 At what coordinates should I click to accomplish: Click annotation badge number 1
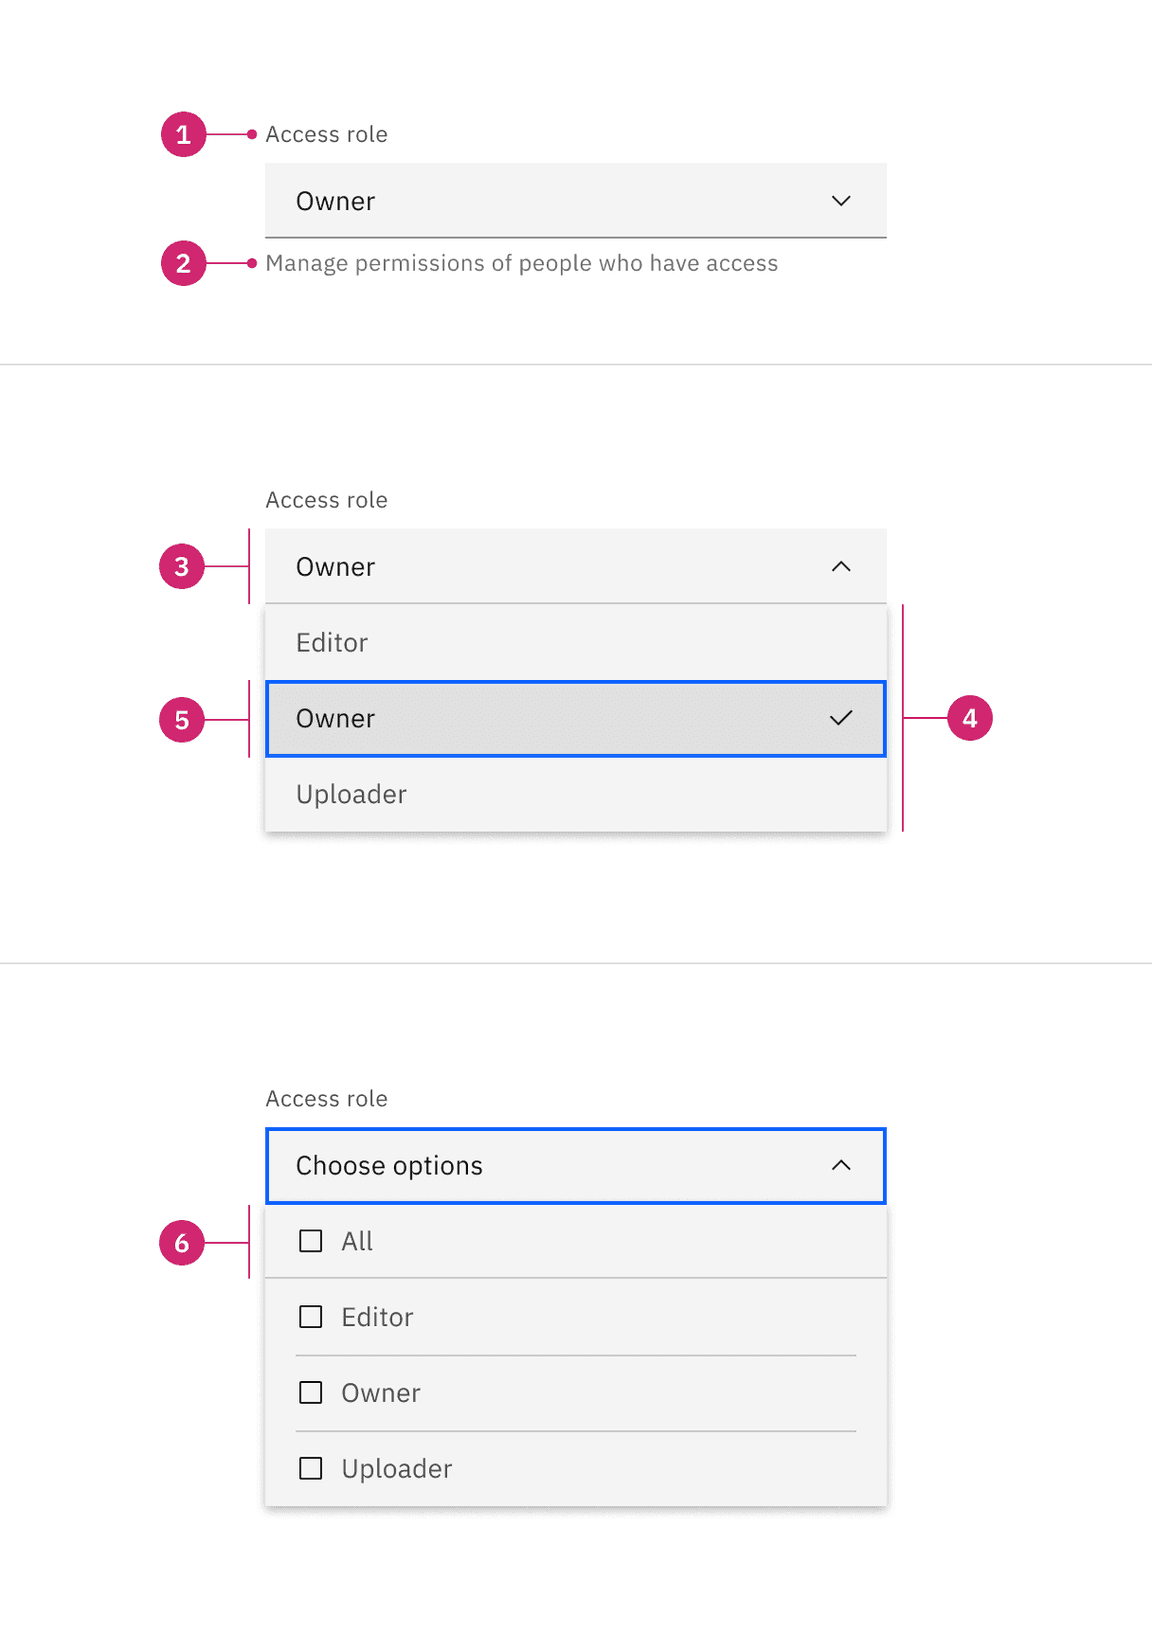183,134
